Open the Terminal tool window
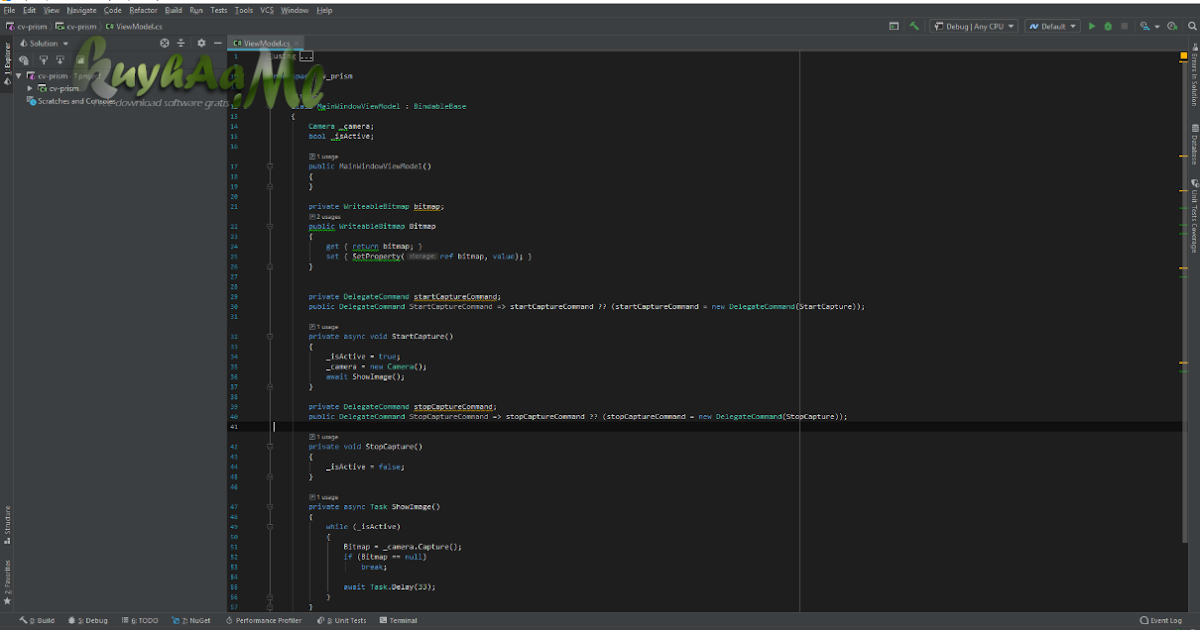 tap(398, 621)
